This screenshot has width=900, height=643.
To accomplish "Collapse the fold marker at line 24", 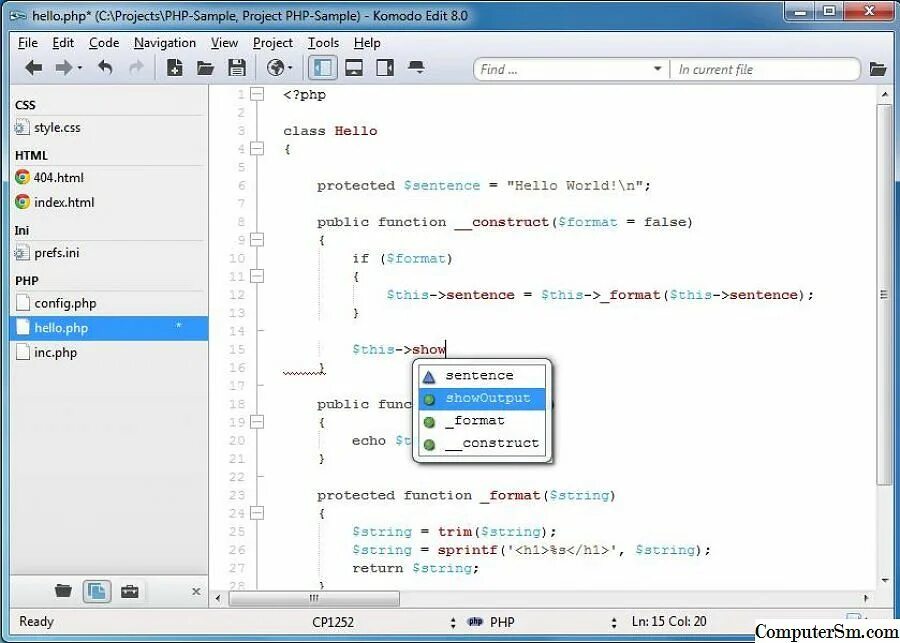I will click(257, 513).
